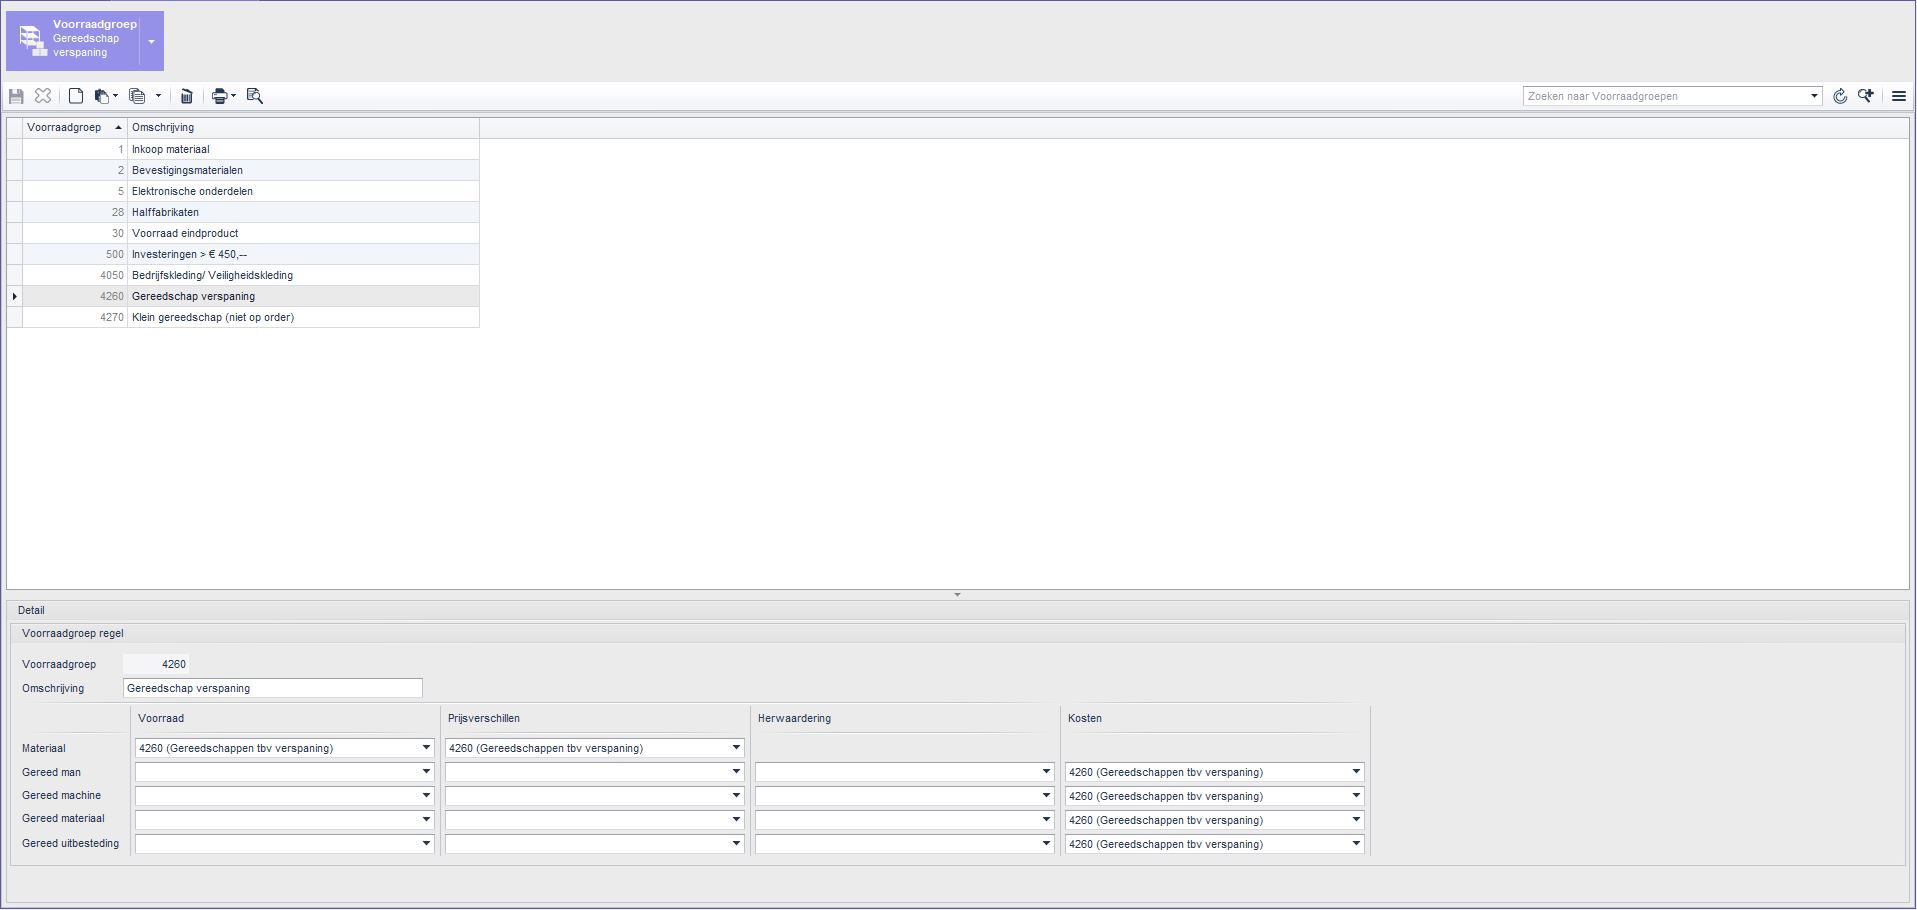Click the Paste clipboard toolbar icon
The width and height of the screenshot is (1917, 910).
coord(102,96)
